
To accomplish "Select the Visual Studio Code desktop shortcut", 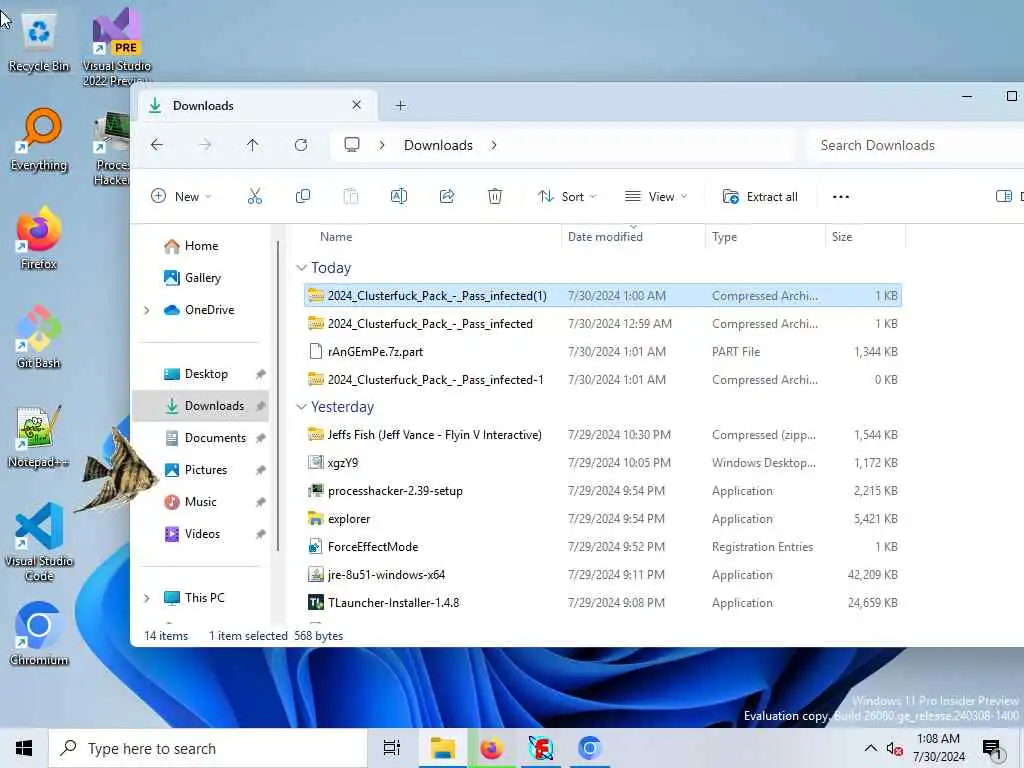I will click(39, 542).
